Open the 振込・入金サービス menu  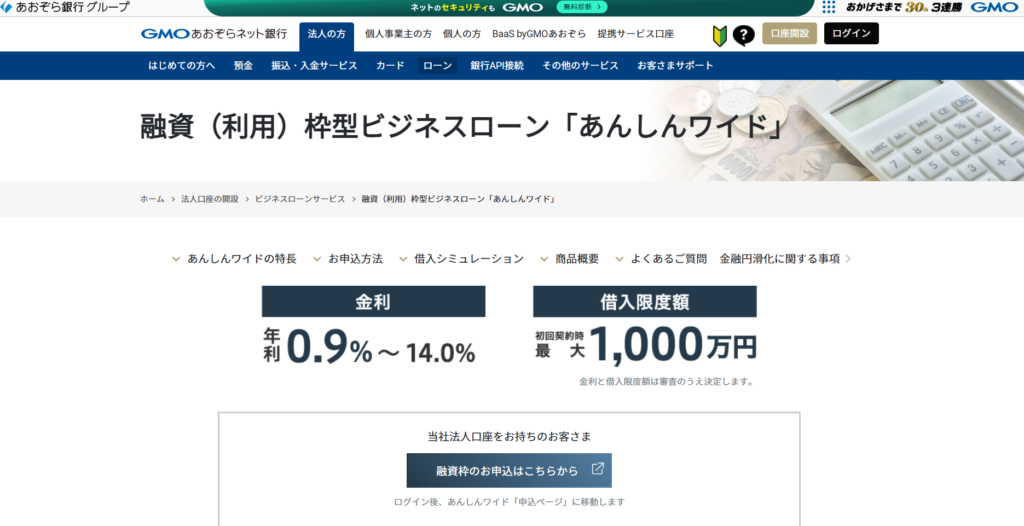click(314, 65)
